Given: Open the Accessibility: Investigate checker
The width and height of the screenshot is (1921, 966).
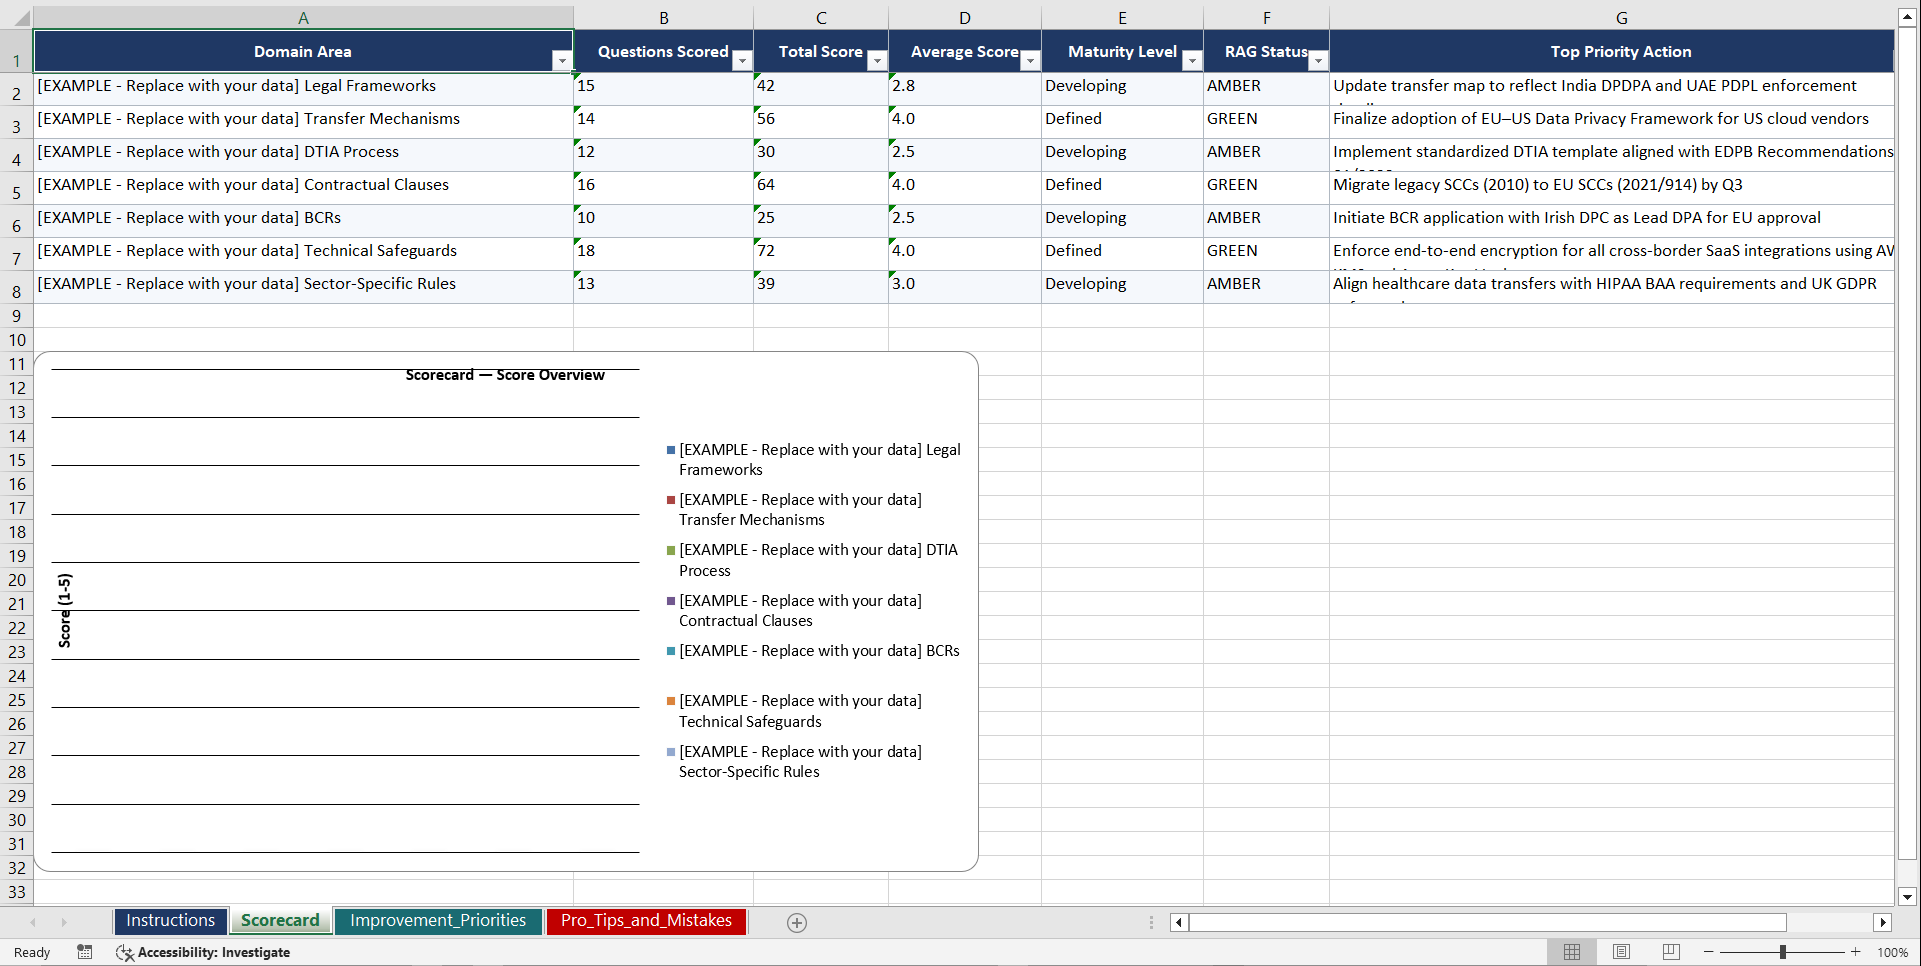Looking at the screenshot, I should point(204,952).
